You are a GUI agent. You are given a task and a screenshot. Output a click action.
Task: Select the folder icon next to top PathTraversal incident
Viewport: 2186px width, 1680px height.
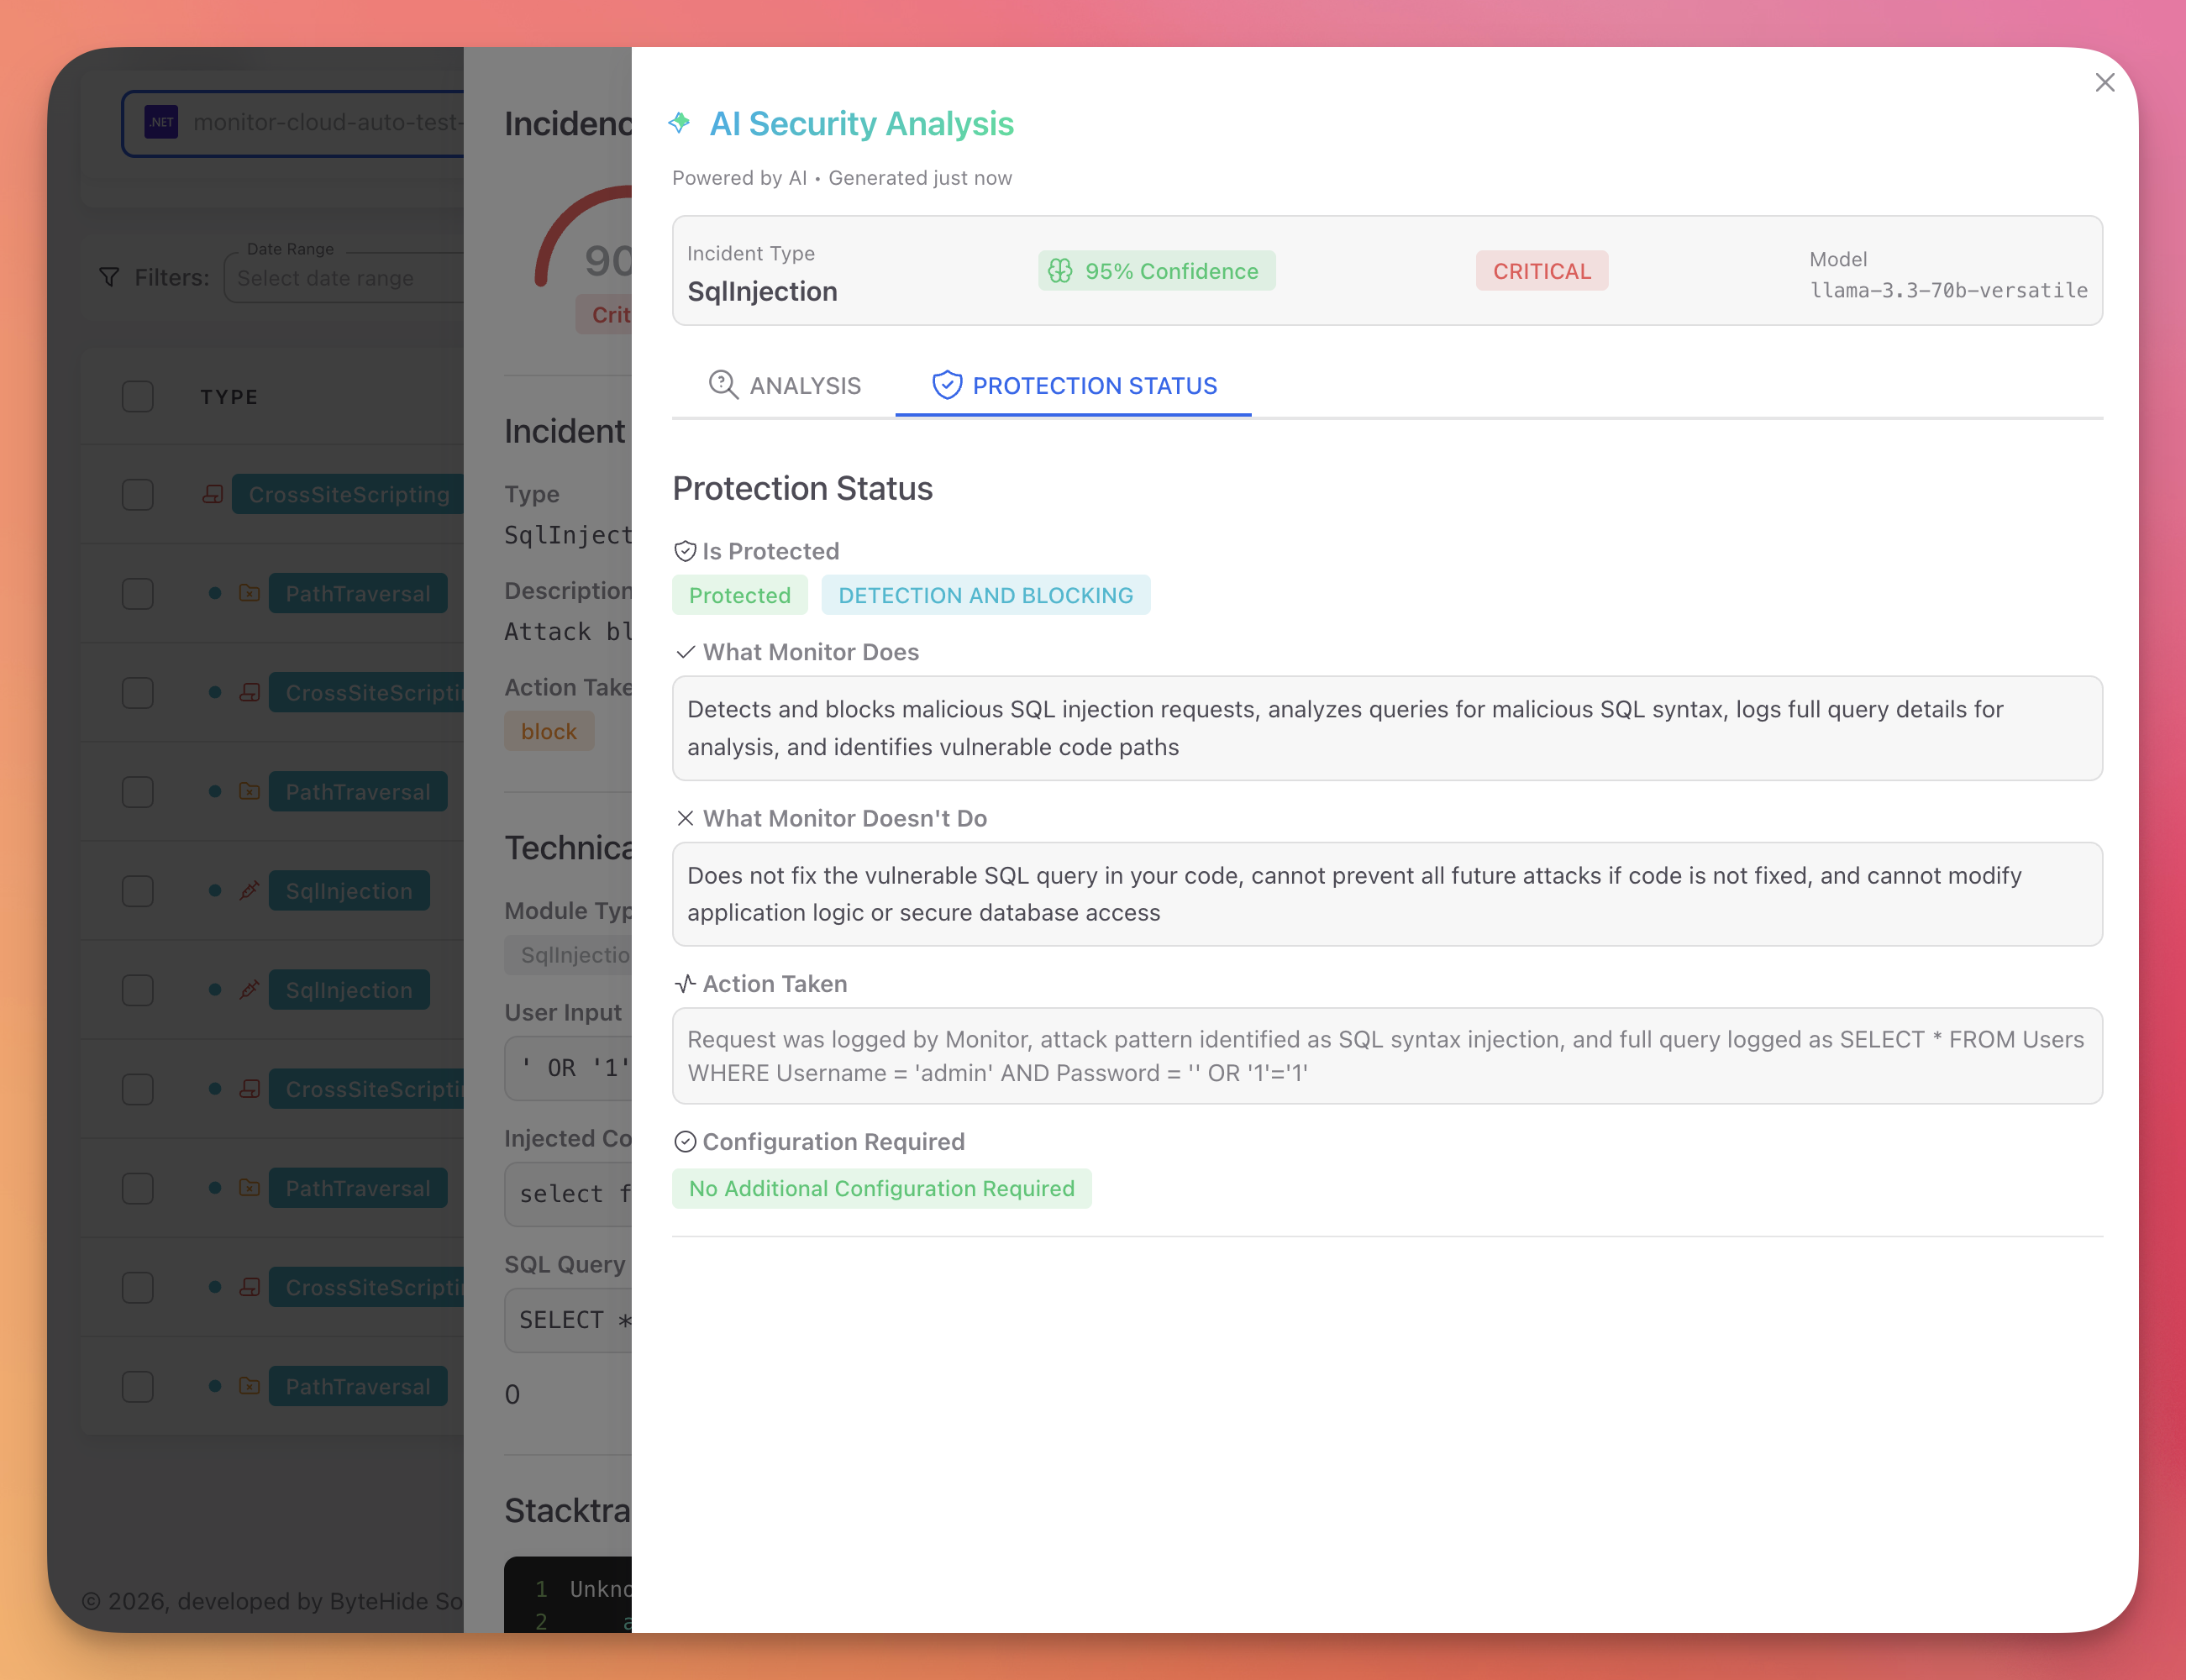pyautogui.click(x=250, y=592)
